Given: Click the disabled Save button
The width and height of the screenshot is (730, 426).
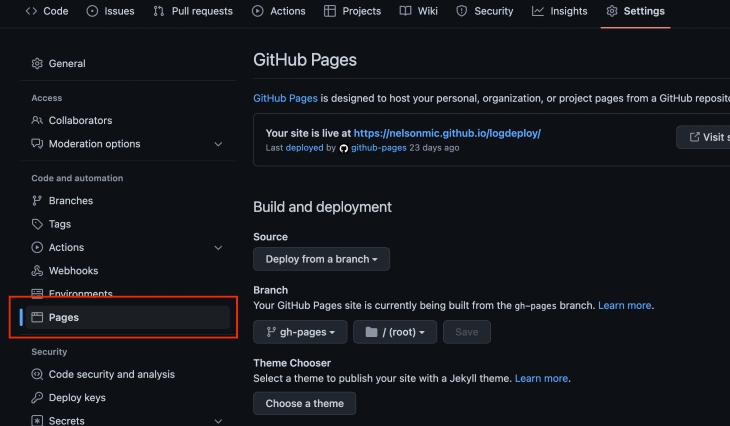Looking at the screenshot, I should pyautogui.click(x=466, y=332).
